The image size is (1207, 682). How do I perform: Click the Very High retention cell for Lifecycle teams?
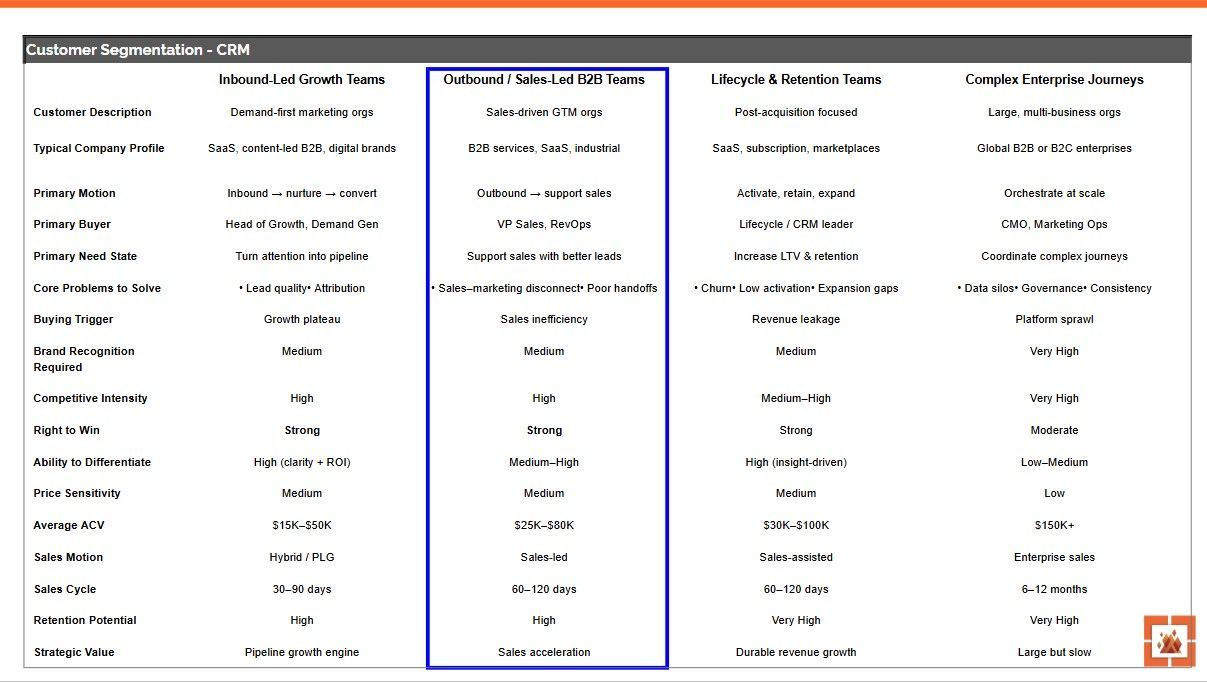[795, 620]
